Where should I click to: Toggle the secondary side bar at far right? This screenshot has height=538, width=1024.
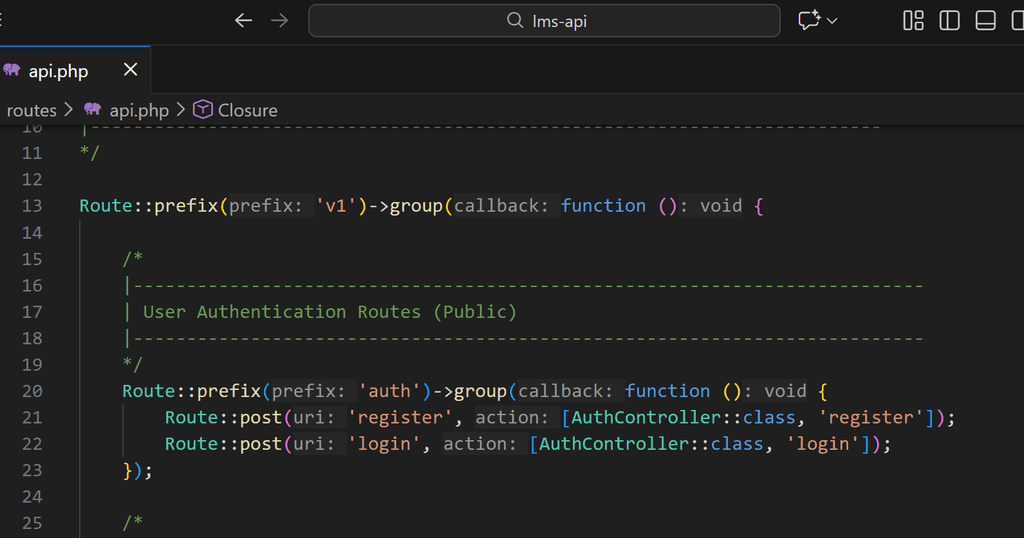coord(1018,20)
